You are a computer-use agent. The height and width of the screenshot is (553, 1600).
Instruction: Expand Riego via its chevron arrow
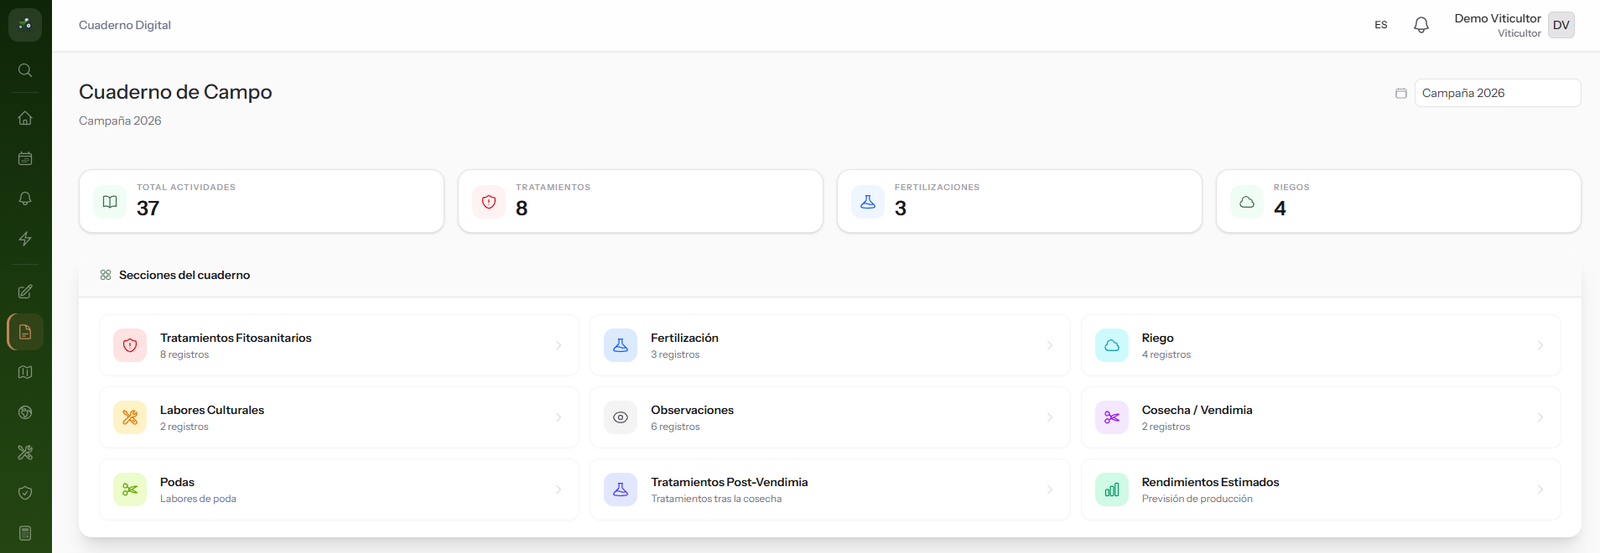click(1540, 345)
